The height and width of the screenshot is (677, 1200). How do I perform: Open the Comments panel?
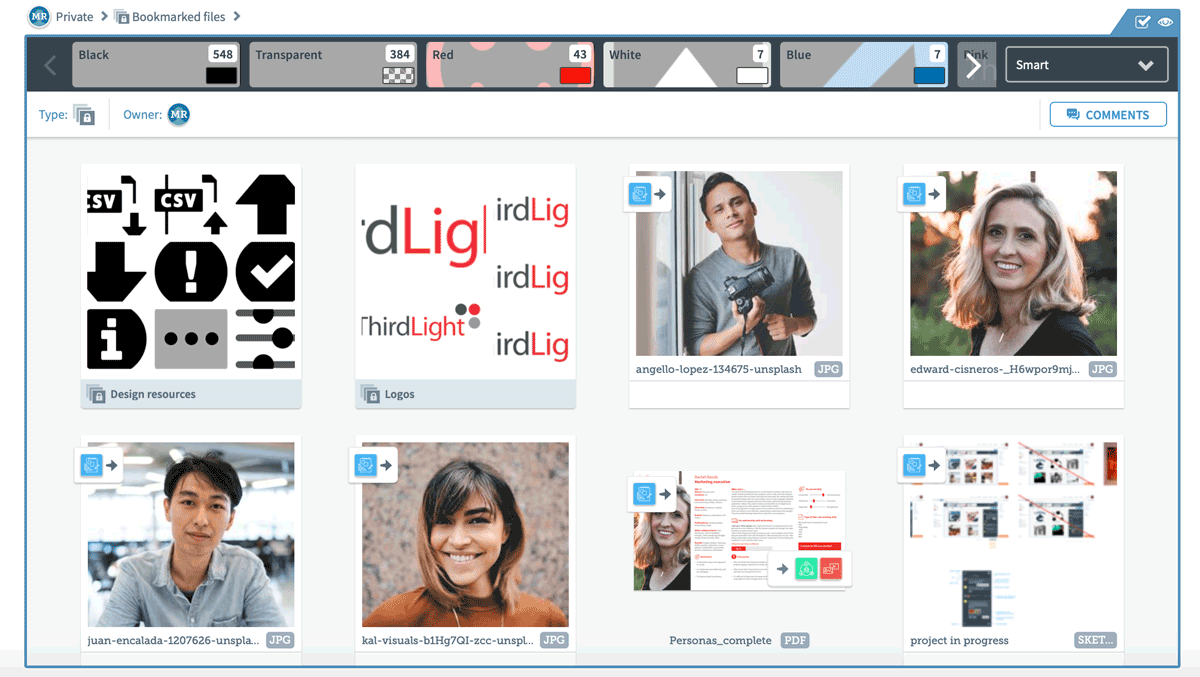(x=1108, y=115)
